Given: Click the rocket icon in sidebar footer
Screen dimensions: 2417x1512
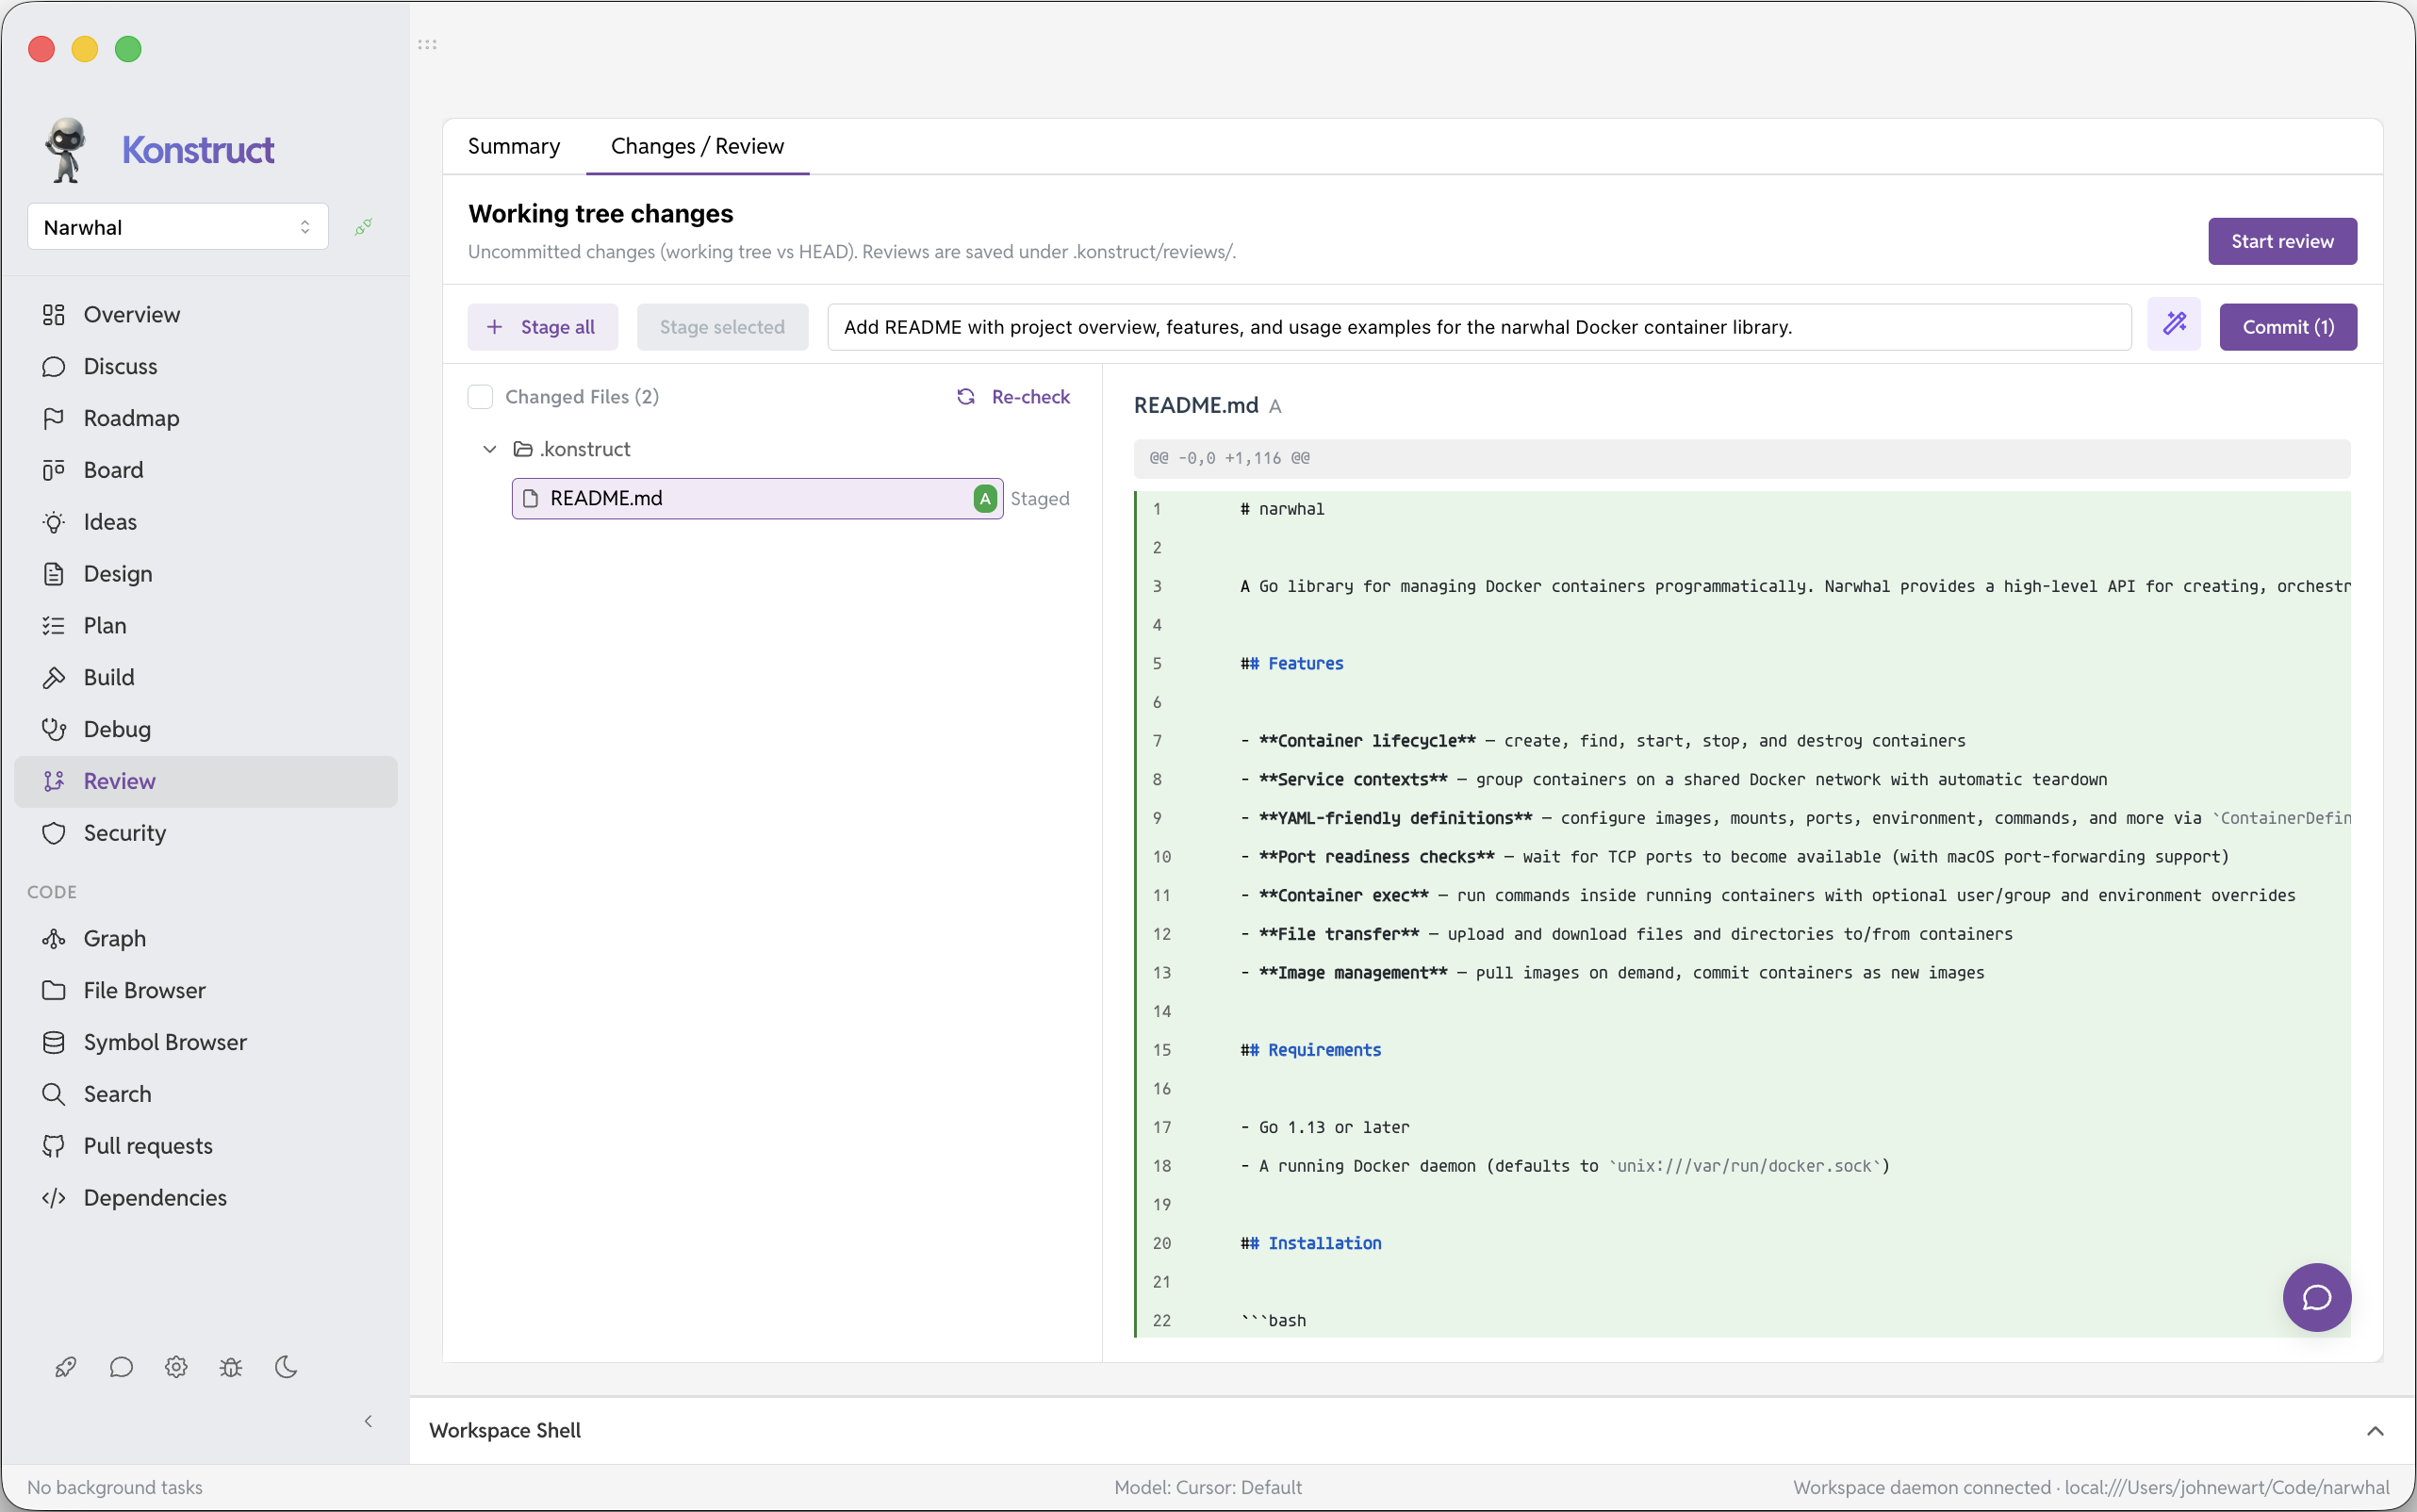Looking at the screenshot, I should (x=66, y=1368).
